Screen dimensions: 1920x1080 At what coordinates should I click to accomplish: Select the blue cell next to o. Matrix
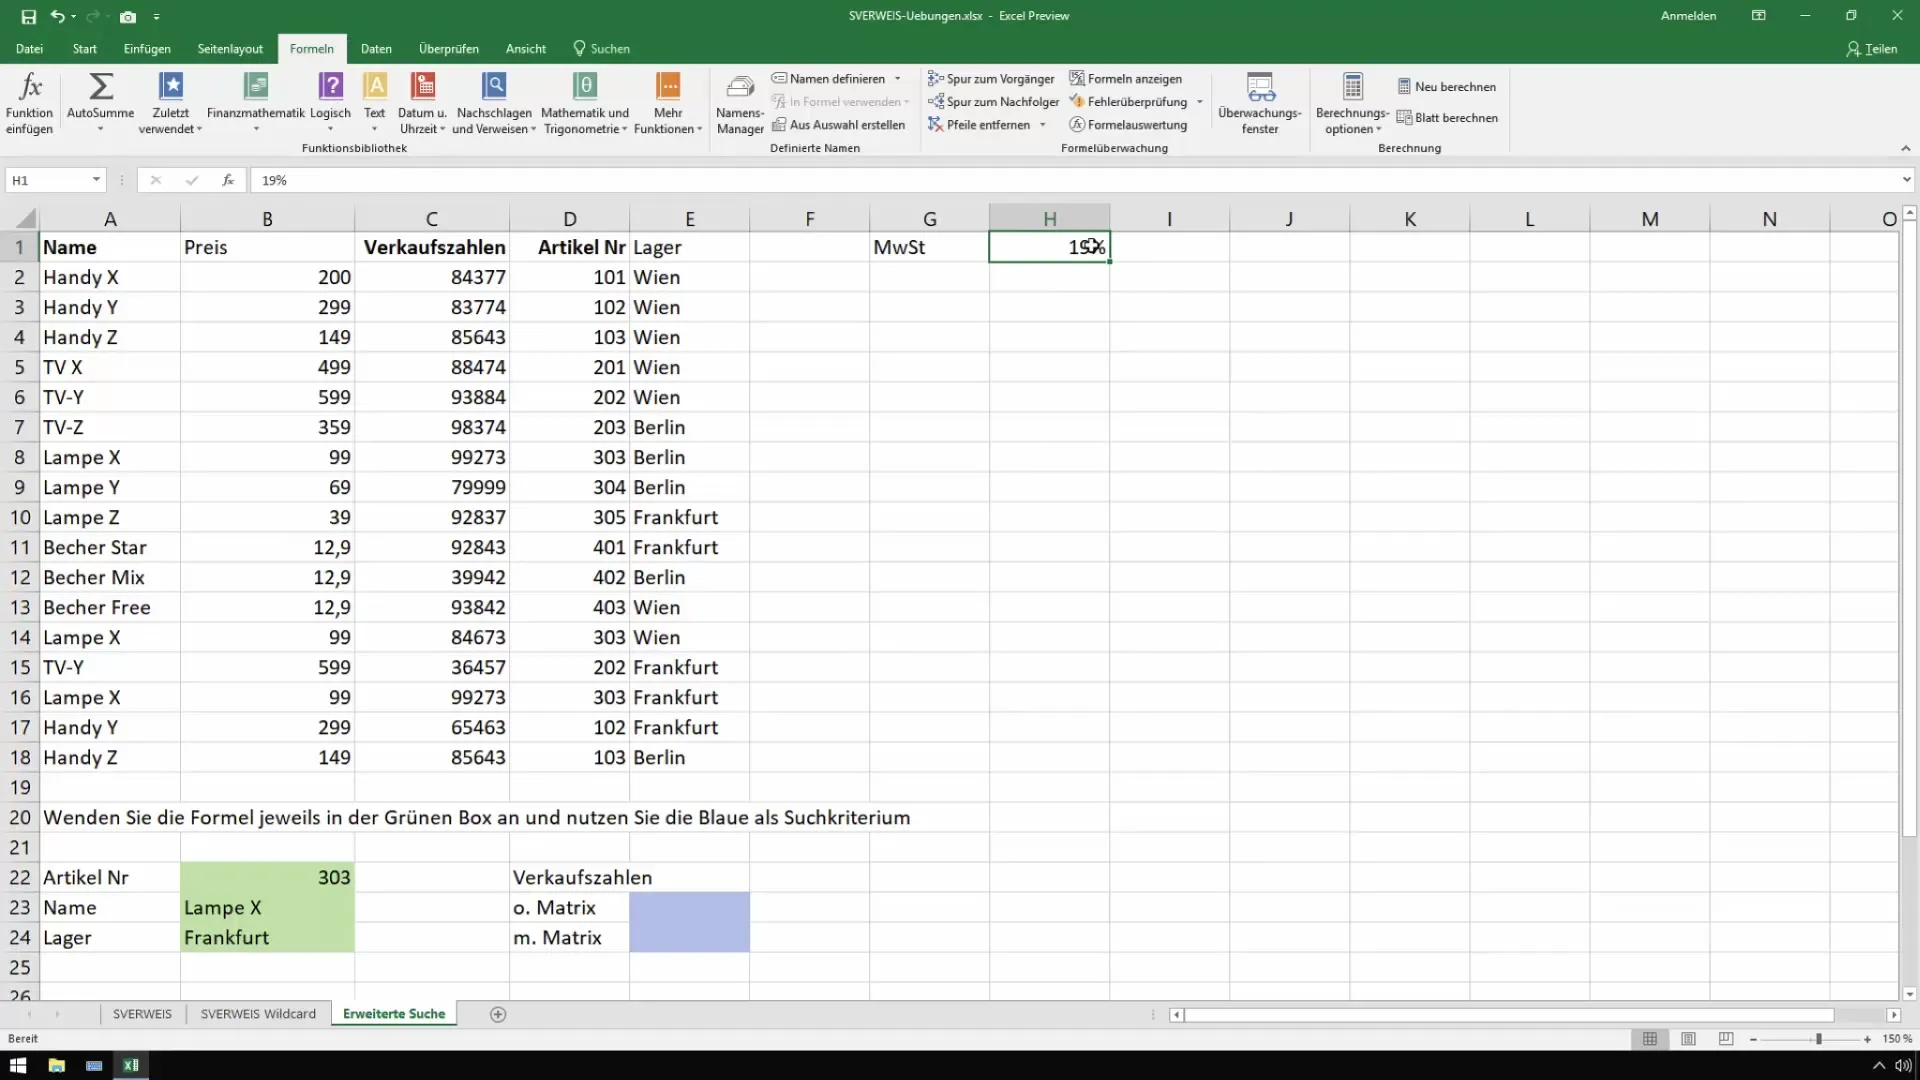coord(689,907)
